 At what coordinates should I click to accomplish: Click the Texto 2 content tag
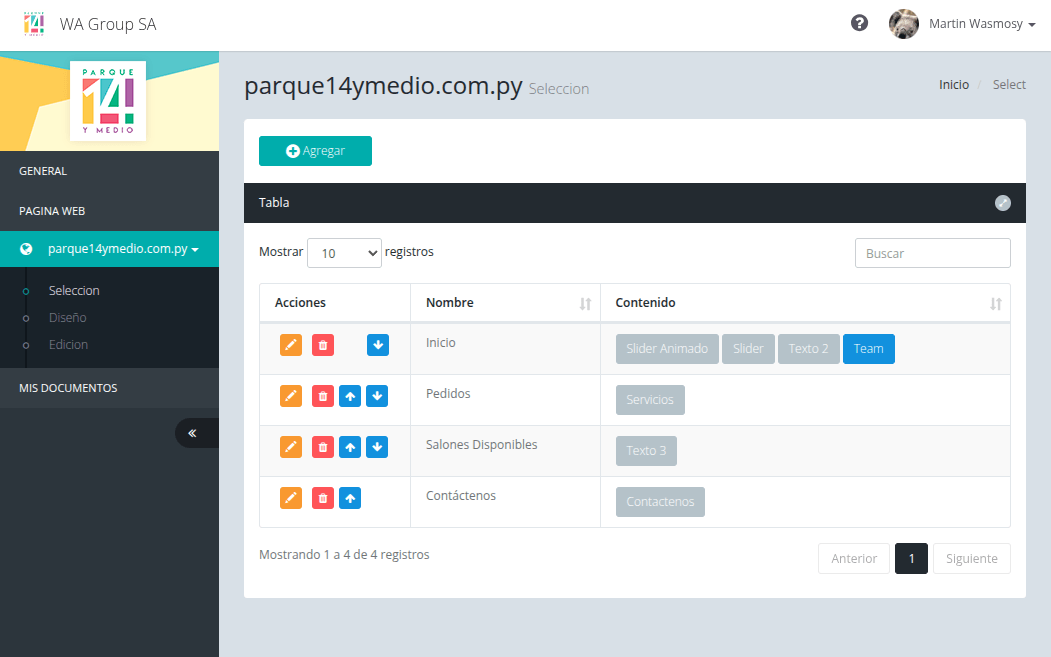808,349
